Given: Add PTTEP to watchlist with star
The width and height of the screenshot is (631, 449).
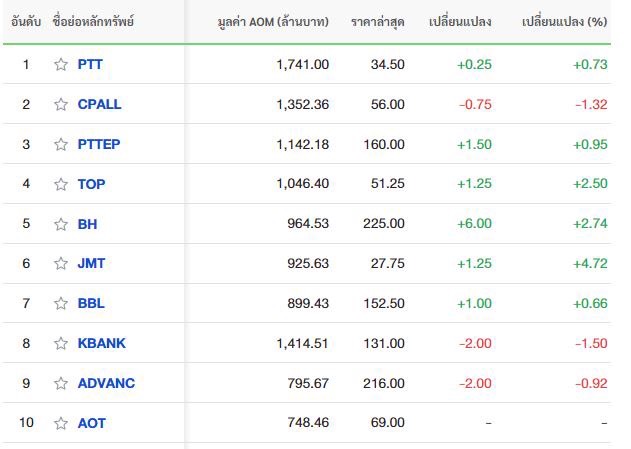Looking at the screenshot, I should 61,144.
